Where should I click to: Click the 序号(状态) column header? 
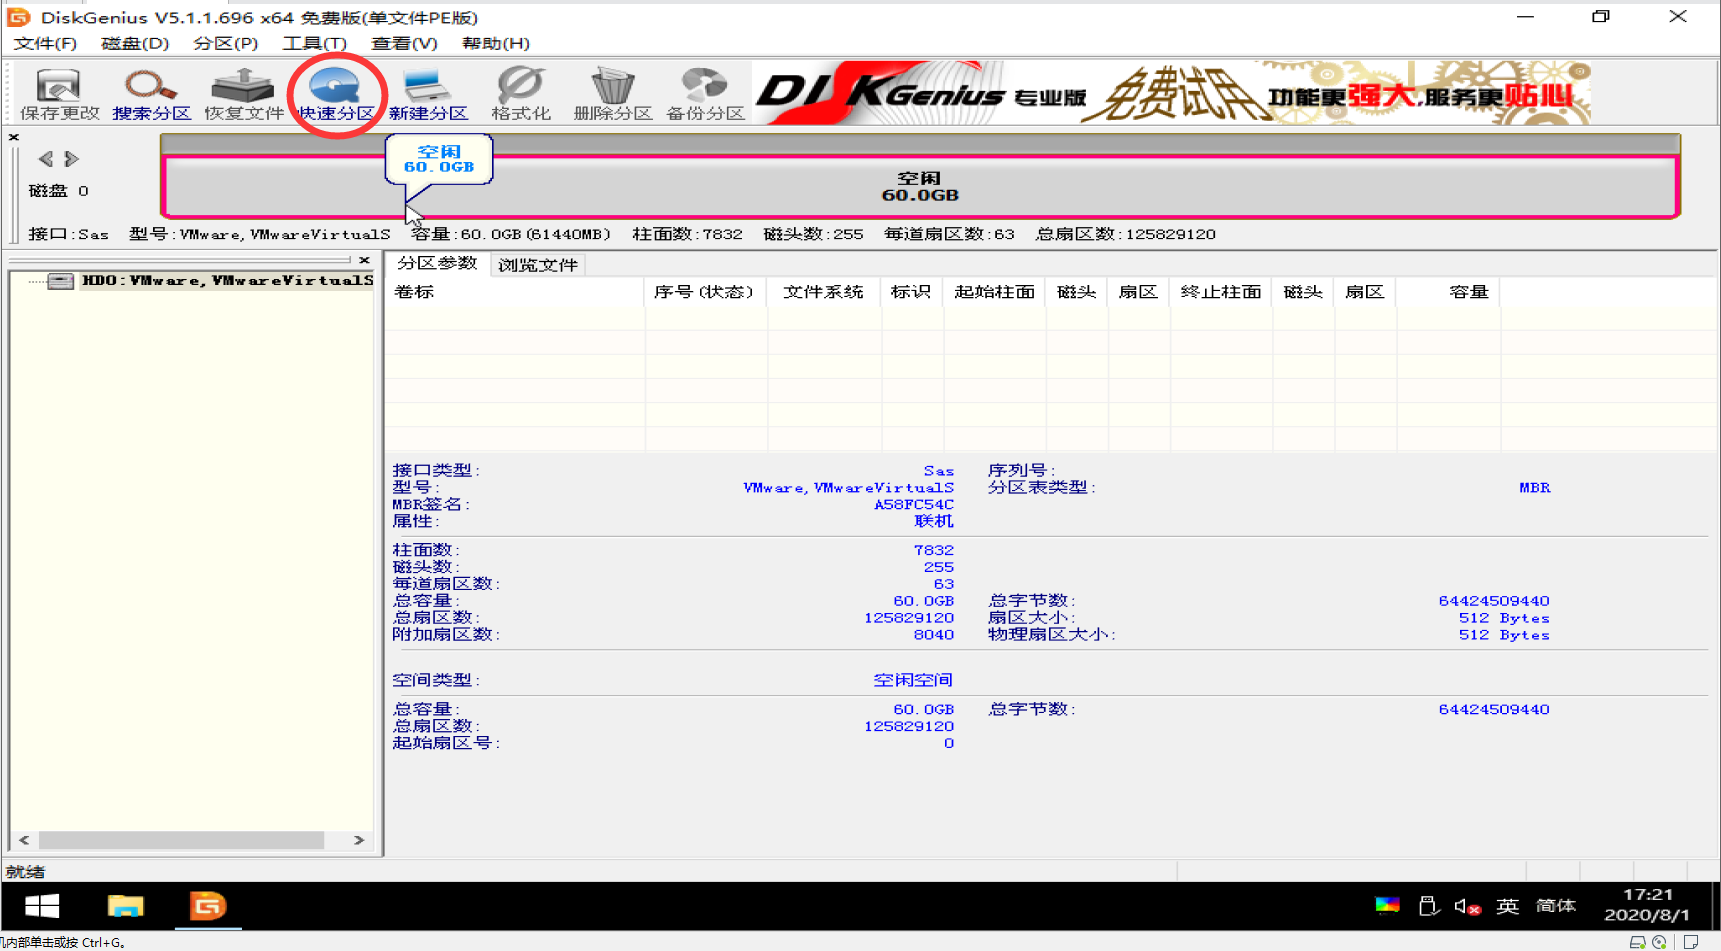pyautogui.click(x=704, y=292)
